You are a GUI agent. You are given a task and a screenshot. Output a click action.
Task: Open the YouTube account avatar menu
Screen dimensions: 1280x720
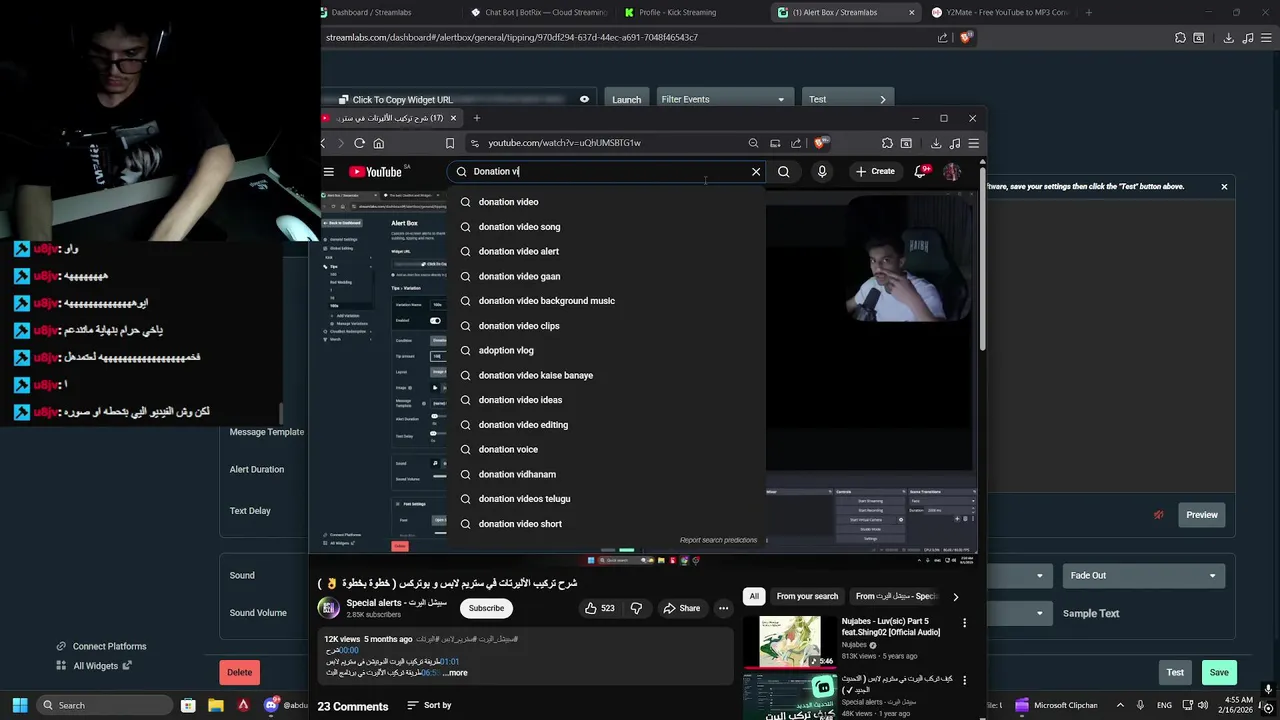952,172
